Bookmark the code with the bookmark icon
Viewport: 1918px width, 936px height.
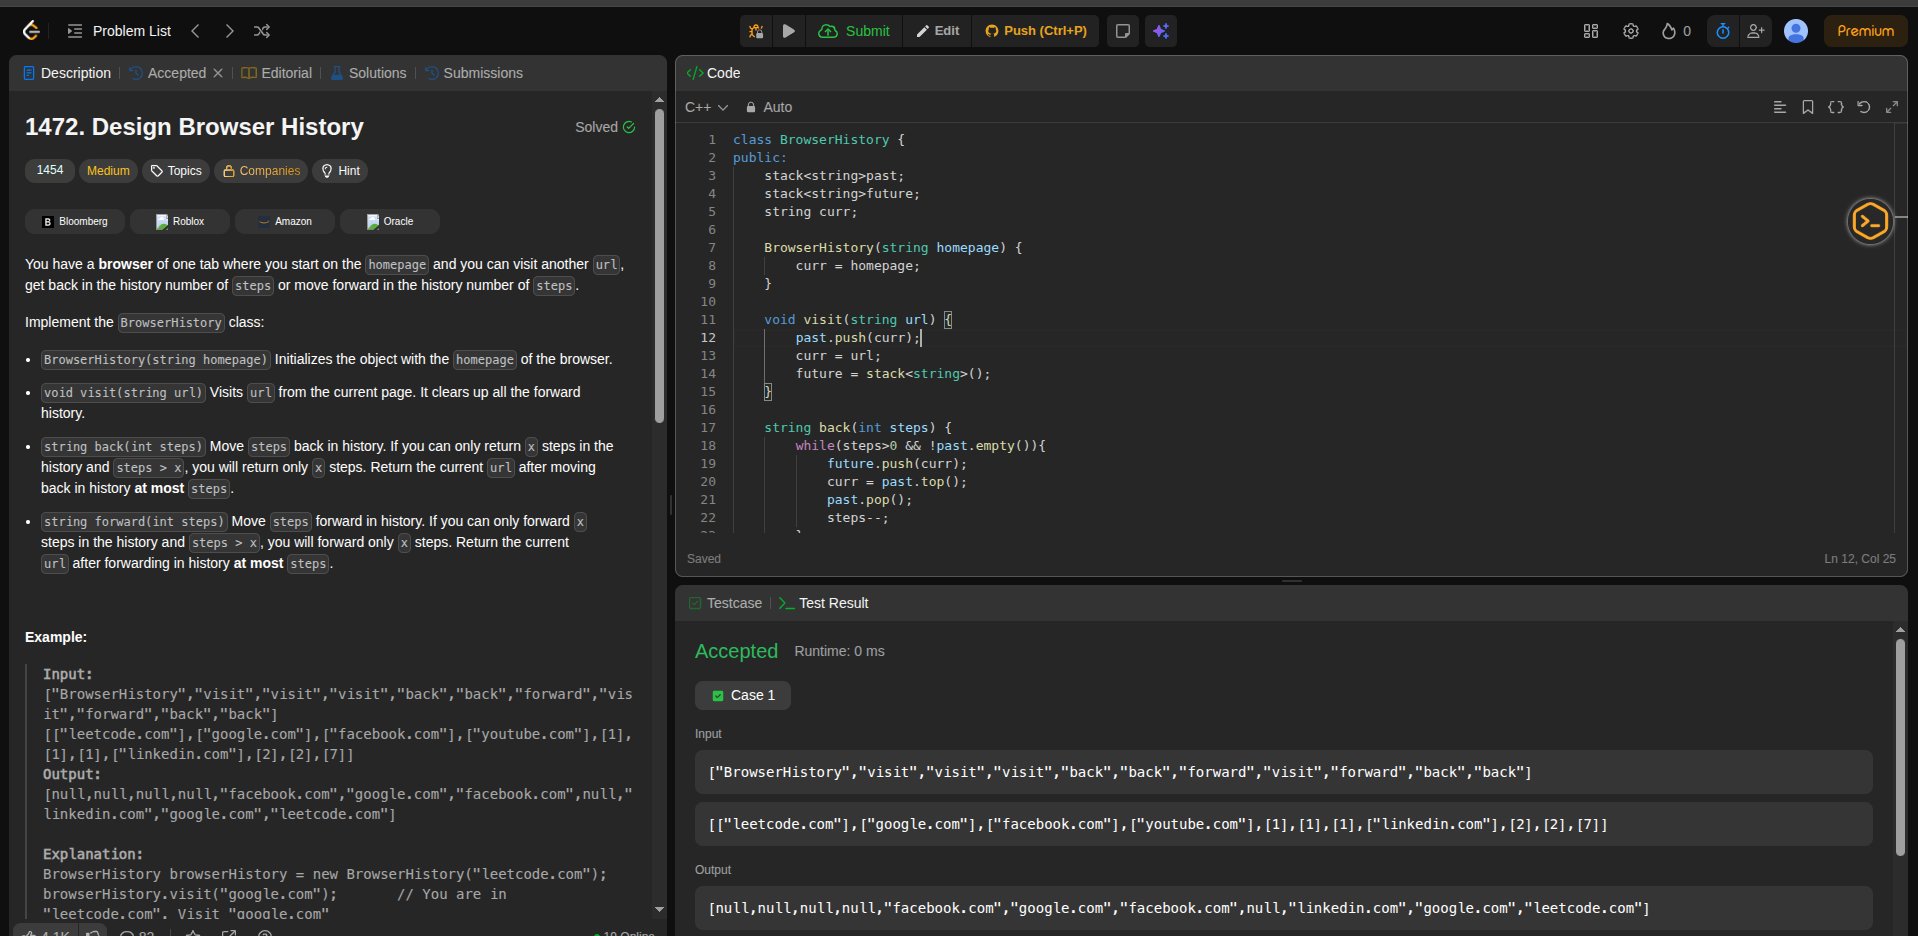(x=1808, y=107)
